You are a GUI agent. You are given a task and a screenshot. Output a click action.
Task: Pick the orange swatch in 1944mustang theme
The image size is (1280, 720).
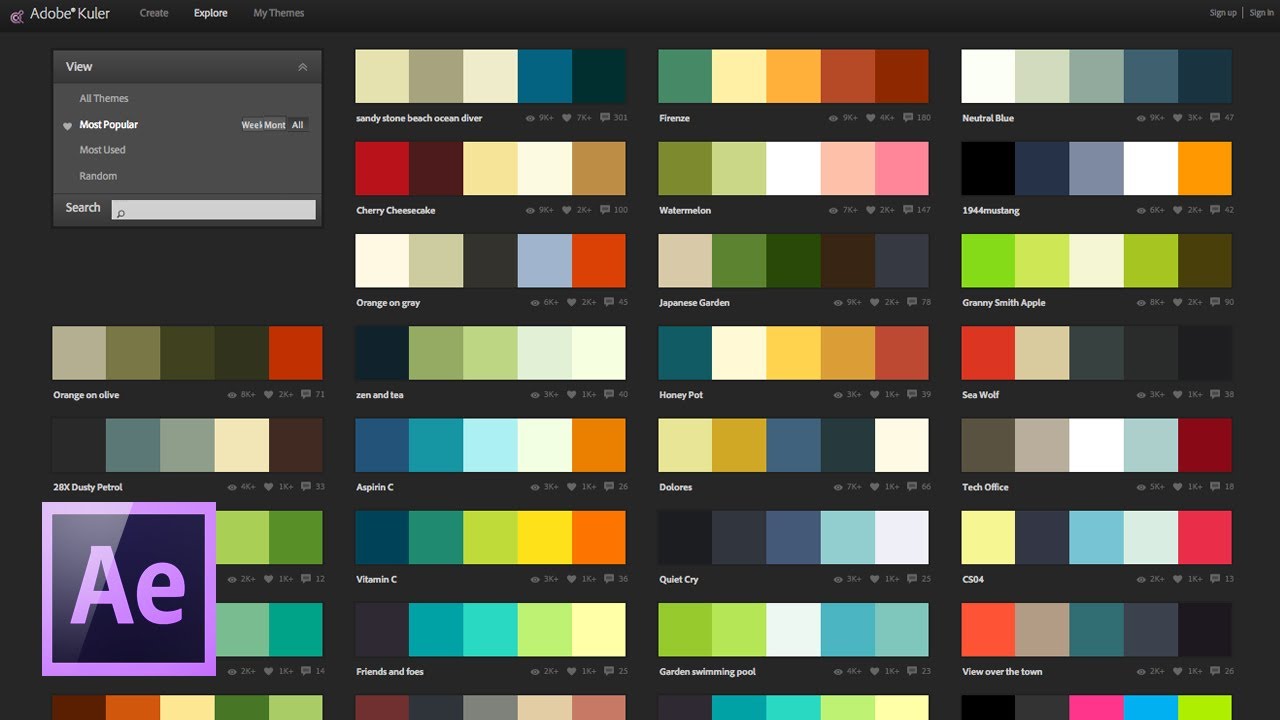pos(1205,168)
